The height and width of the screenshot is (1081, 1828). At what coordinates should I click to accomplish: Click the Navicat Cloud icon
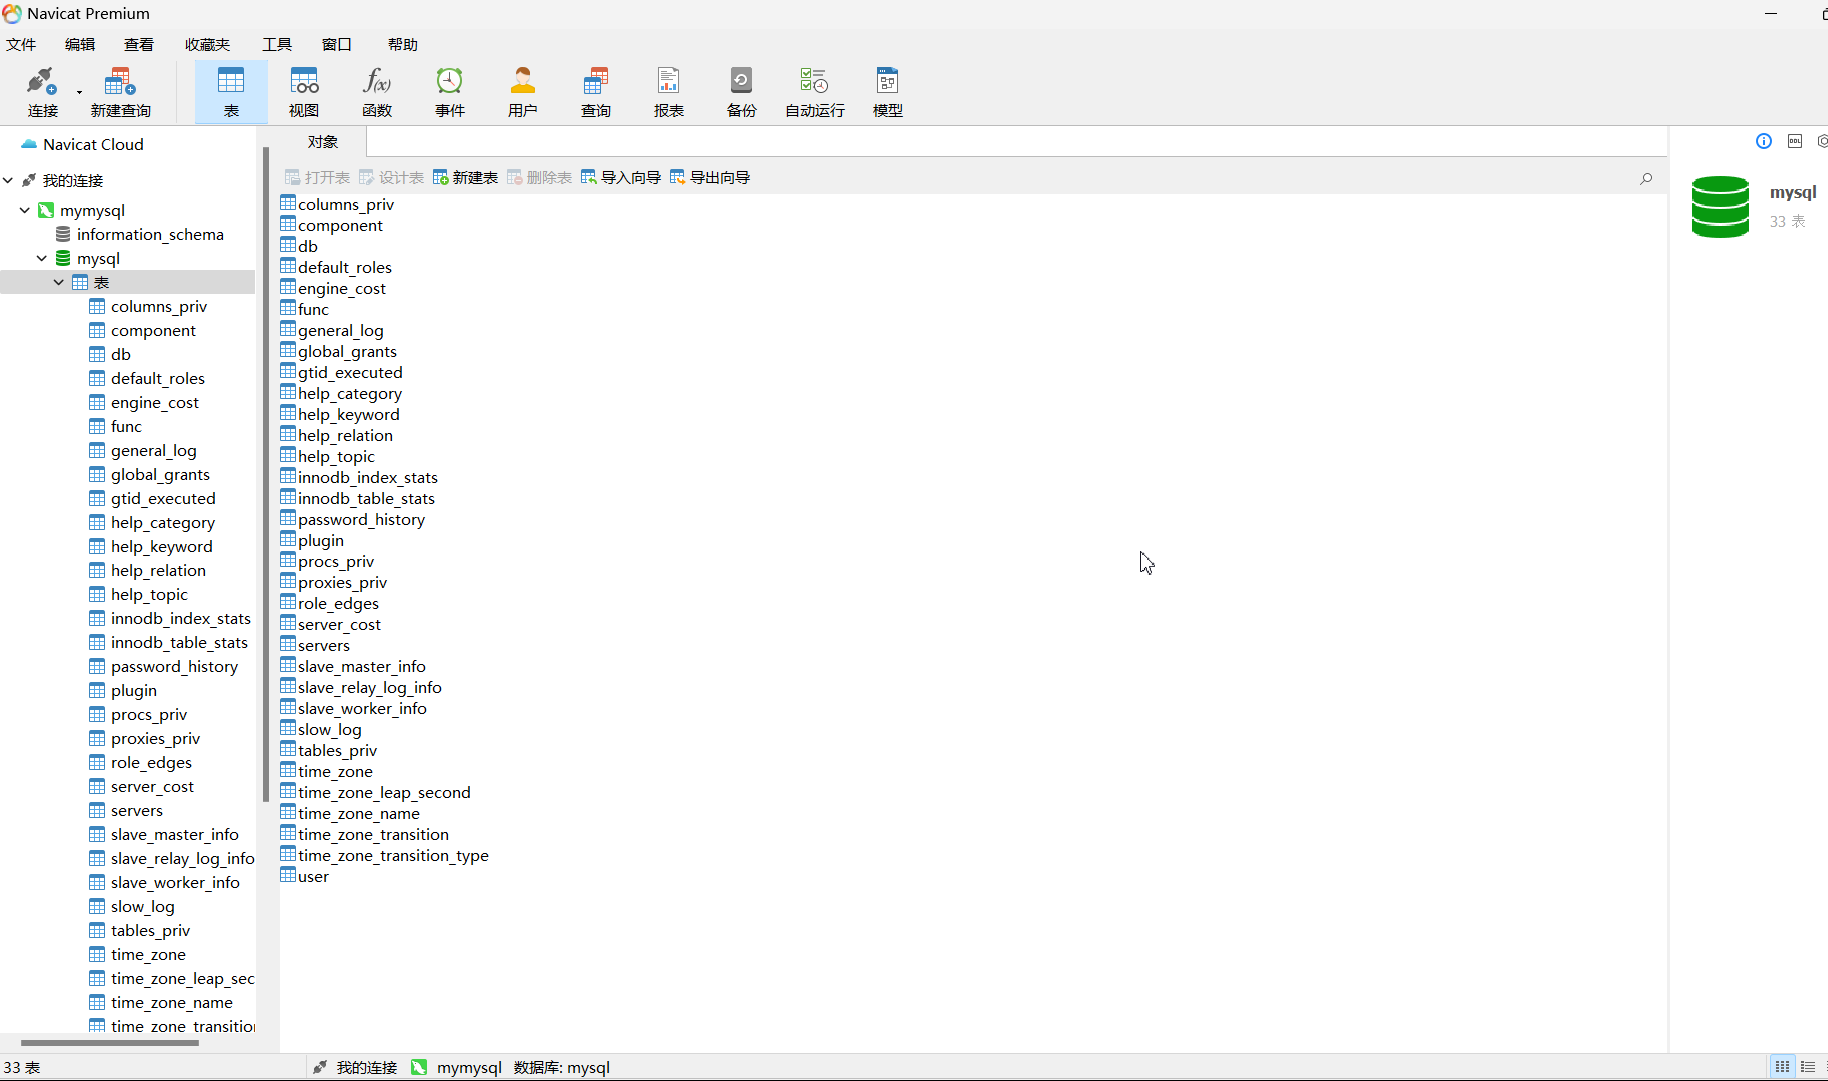[29, 144]
